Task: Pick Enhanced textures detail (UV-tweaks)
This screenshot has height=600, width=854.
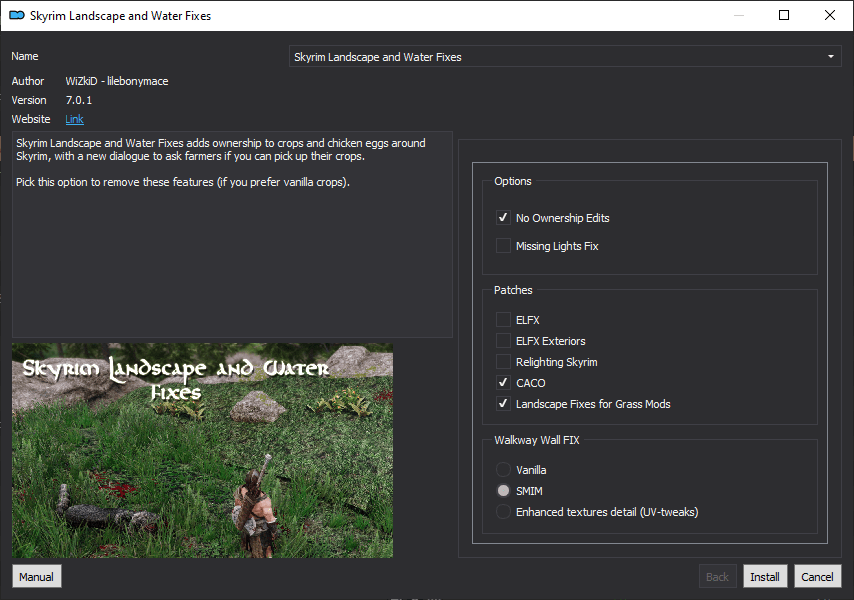Action: [503, 512]
